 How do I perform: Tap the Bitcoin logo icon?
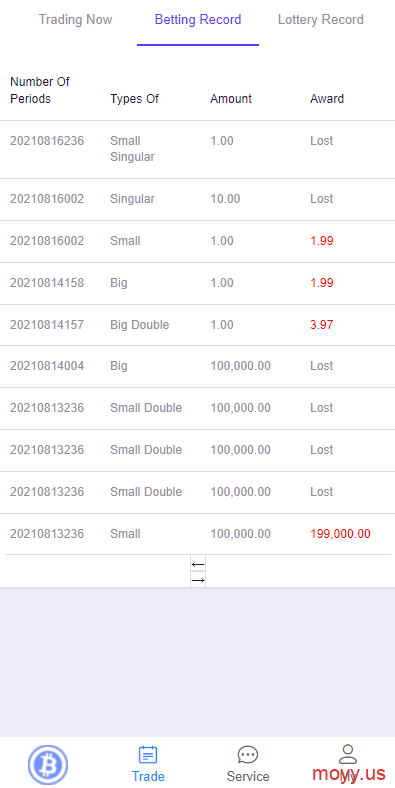(48, 764)
